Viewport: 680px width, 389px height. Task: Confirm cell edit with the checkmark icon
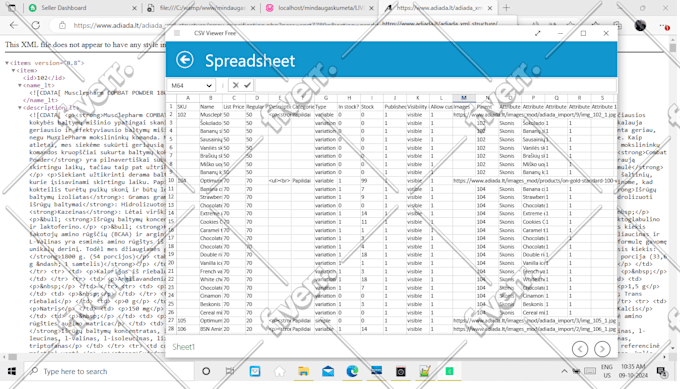(247, 85)
